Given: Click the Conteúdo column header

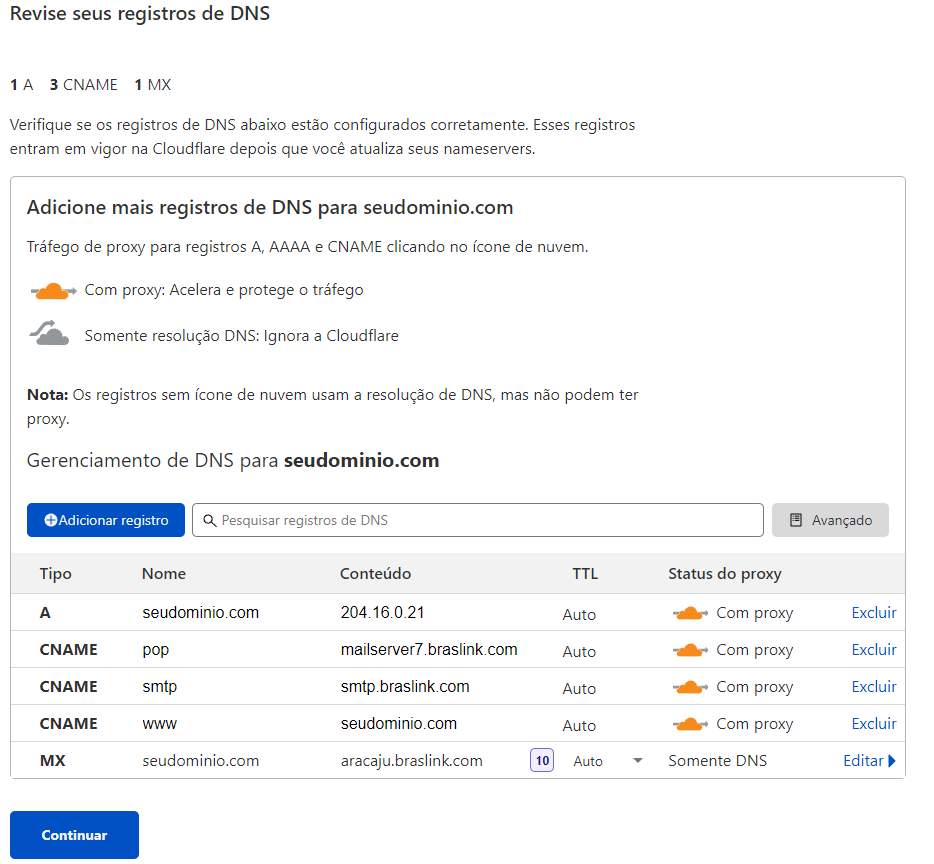Looking at the screenshot, I should 375,574.
